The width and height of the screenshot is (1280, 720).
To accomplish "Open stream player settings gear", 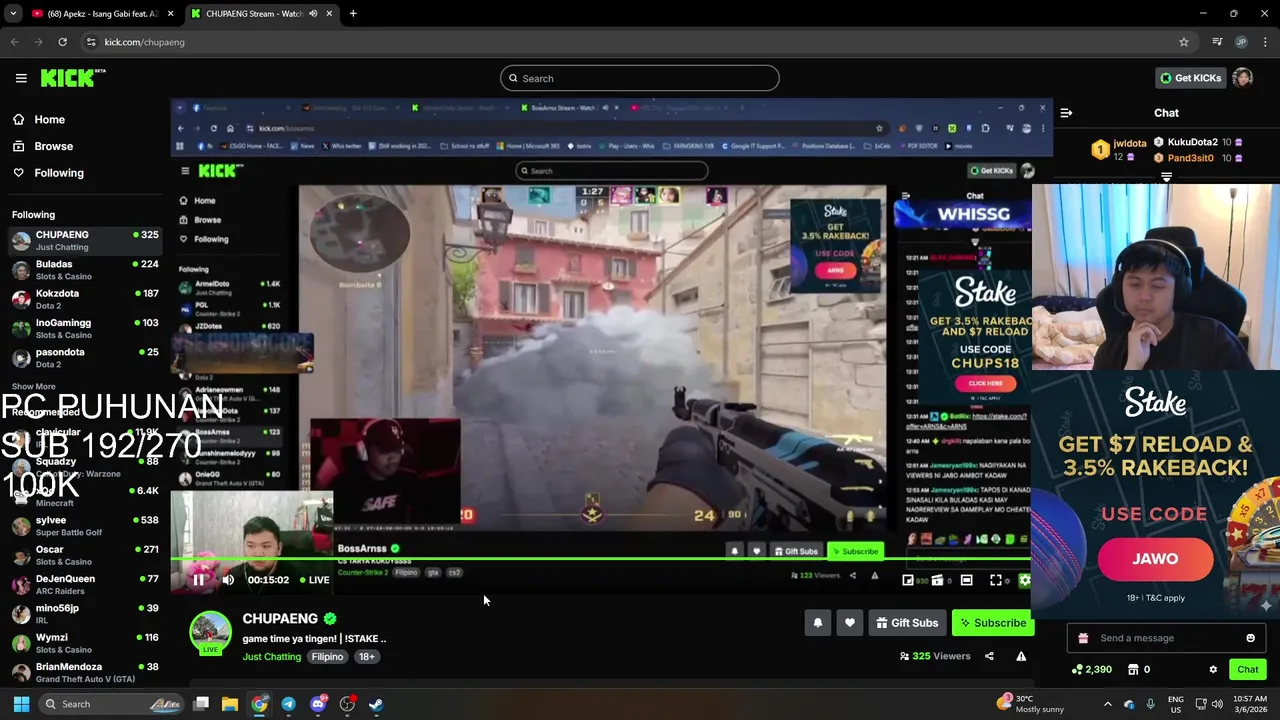I will 1024,580.
